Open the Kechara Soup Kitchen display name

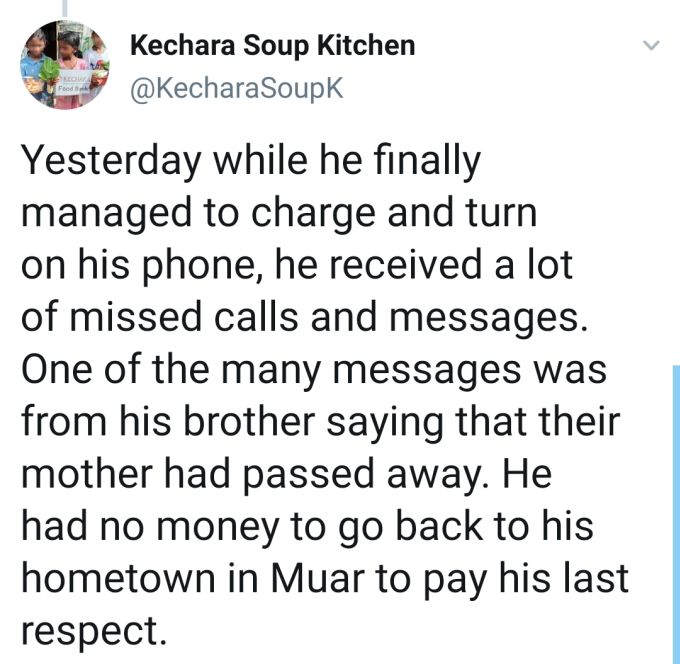[x=272, y=46]
